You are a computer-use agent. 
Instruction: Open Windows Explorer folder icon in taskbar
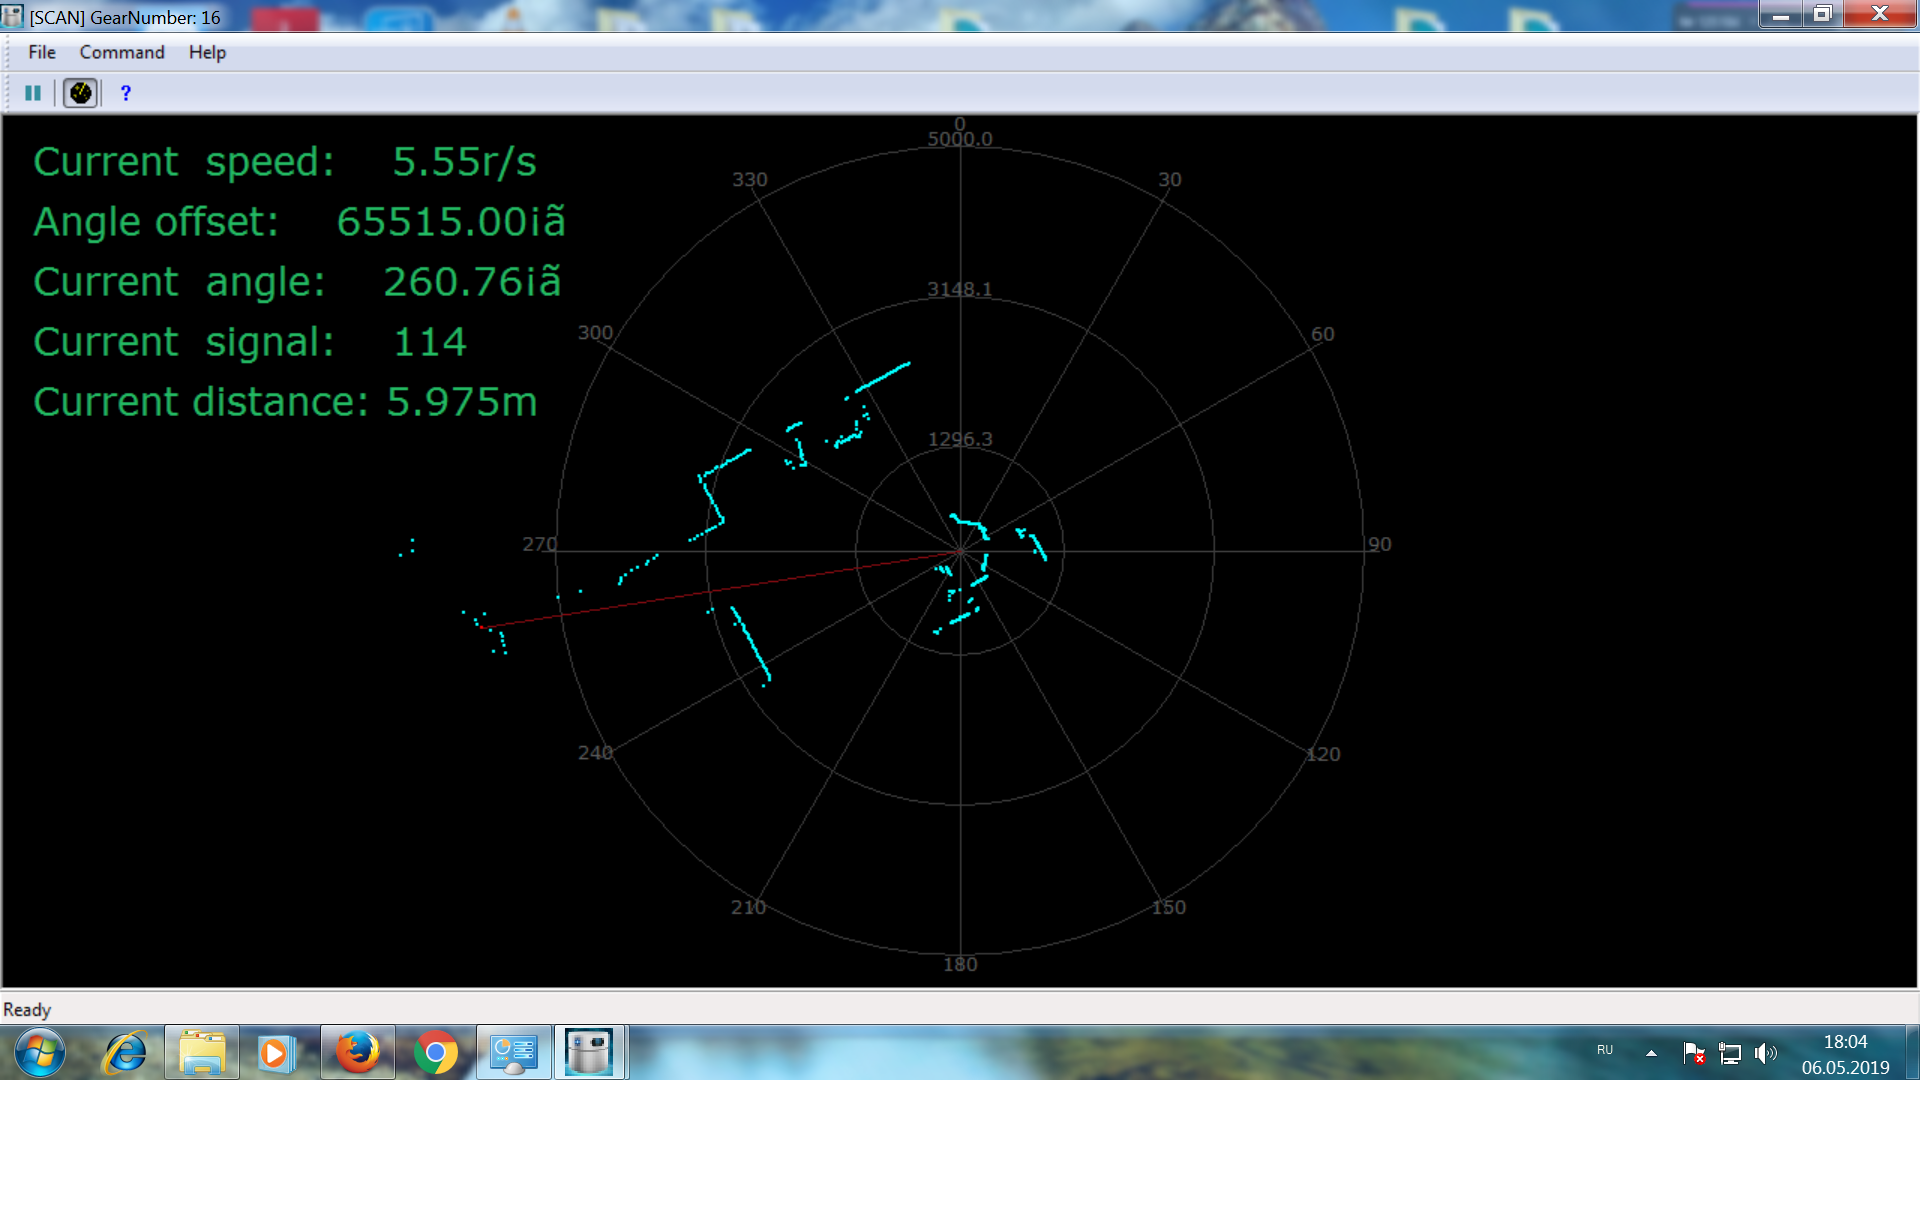(x=202, y=1052)
